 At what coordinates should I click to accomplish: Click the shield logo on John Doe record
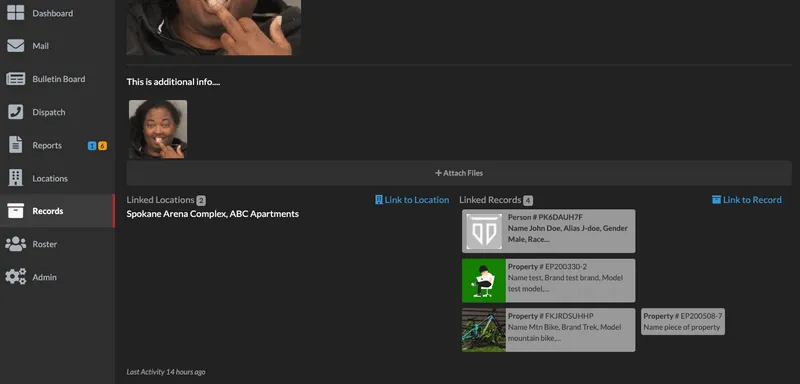click(x=484, y=231)
